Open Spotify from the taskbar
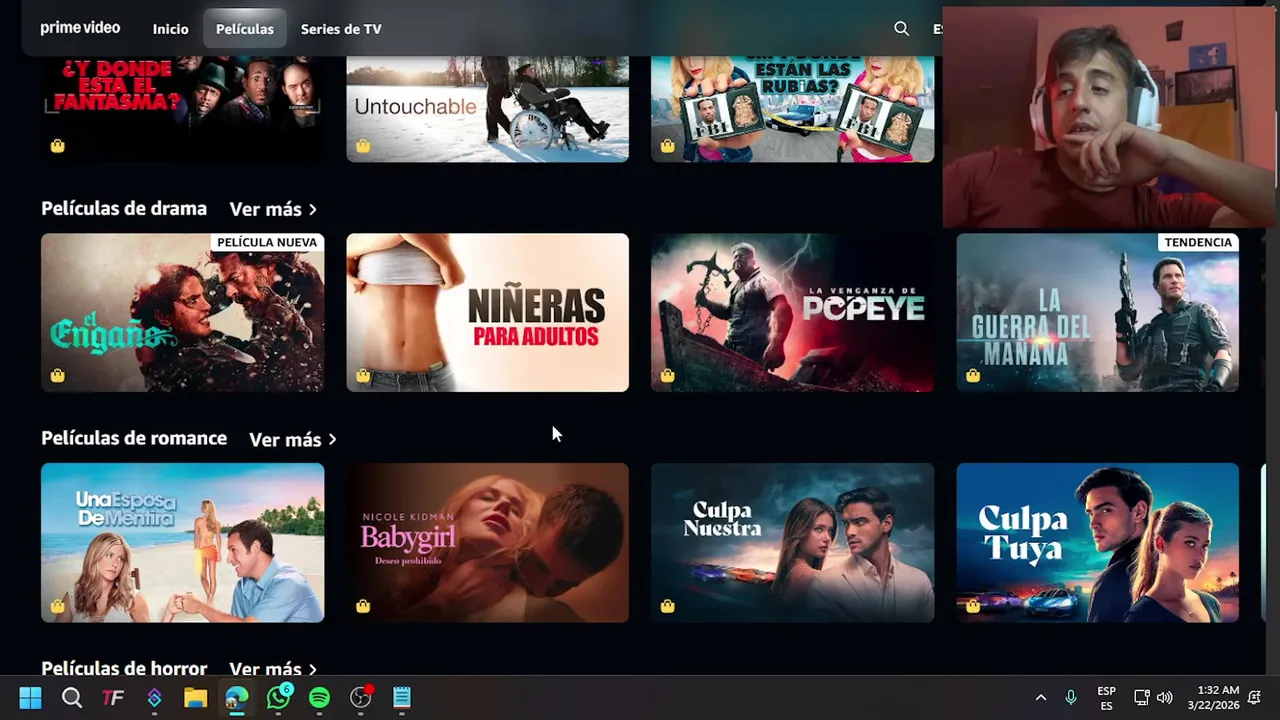 [319, 697]
